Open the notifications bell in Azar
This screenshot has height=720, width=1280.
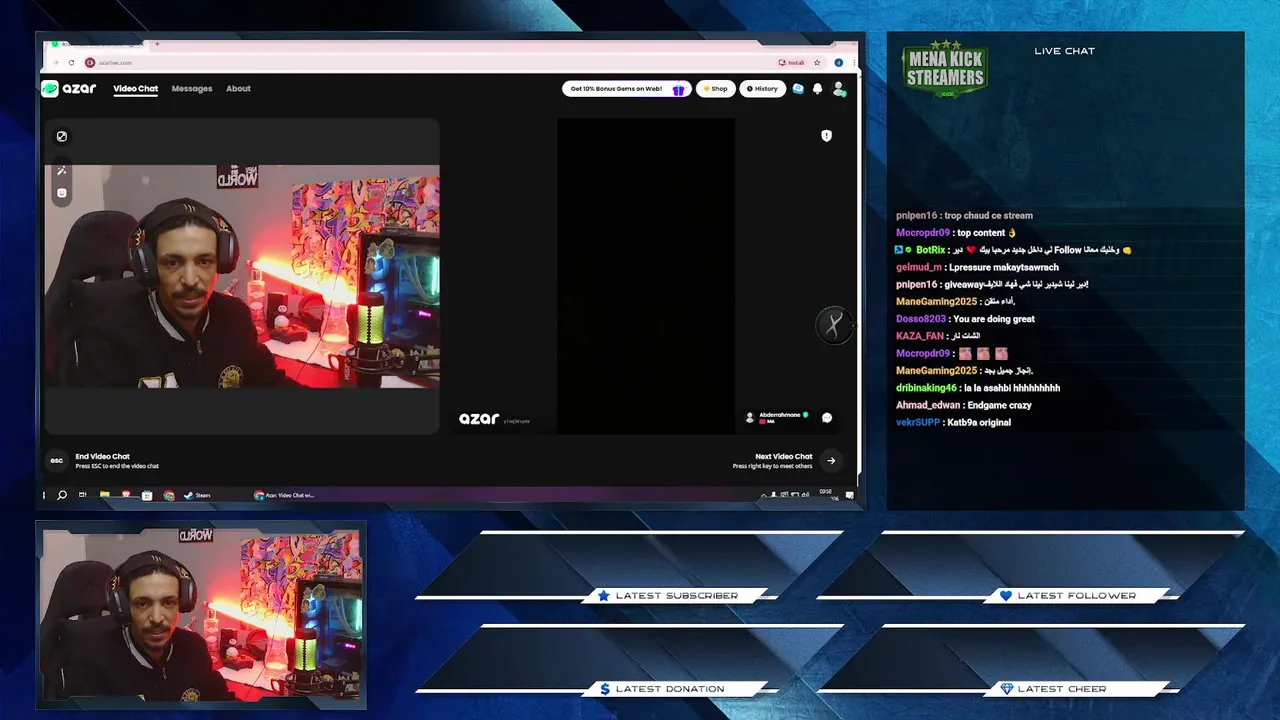(x=817, y=89)
